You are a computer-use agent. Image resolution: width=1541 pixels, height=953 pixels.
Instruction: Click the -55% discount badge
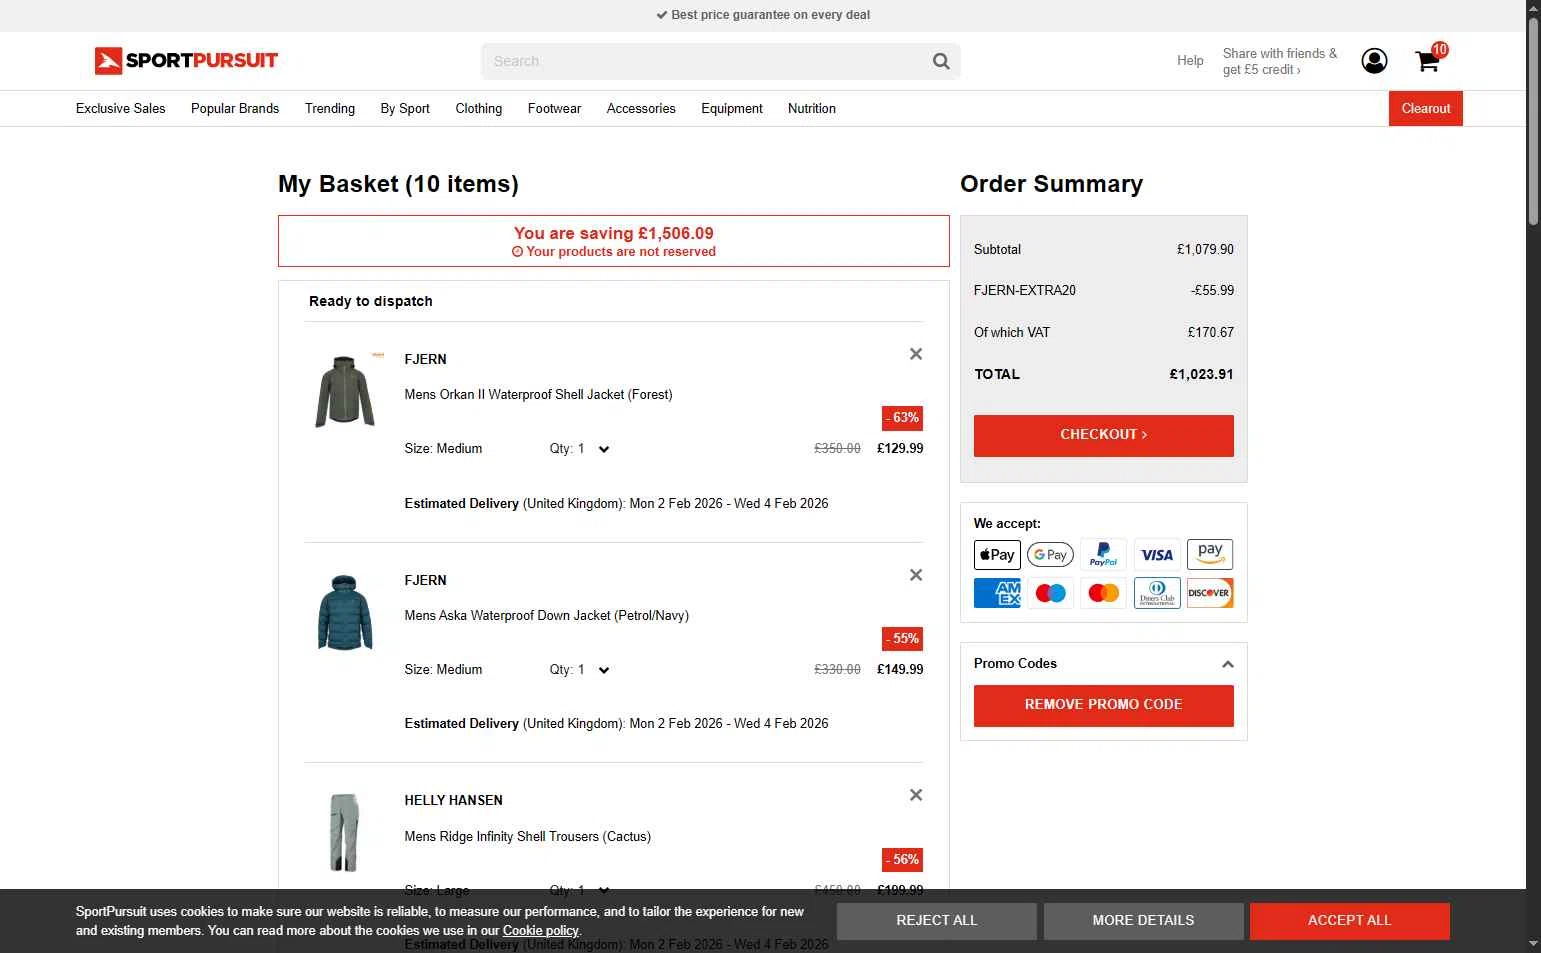tap(902, 639)
